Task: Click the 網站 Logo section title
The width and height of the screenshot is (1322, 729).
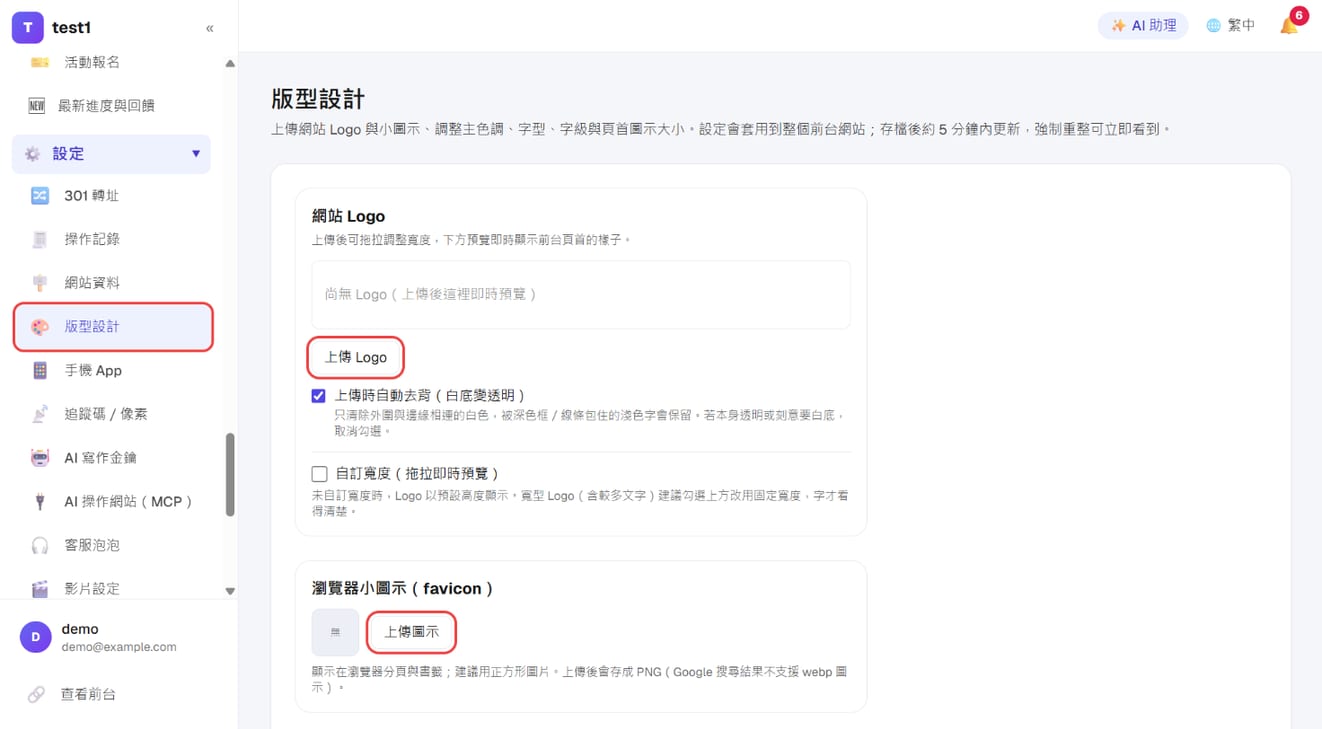Action: click(x=348, y=216)
